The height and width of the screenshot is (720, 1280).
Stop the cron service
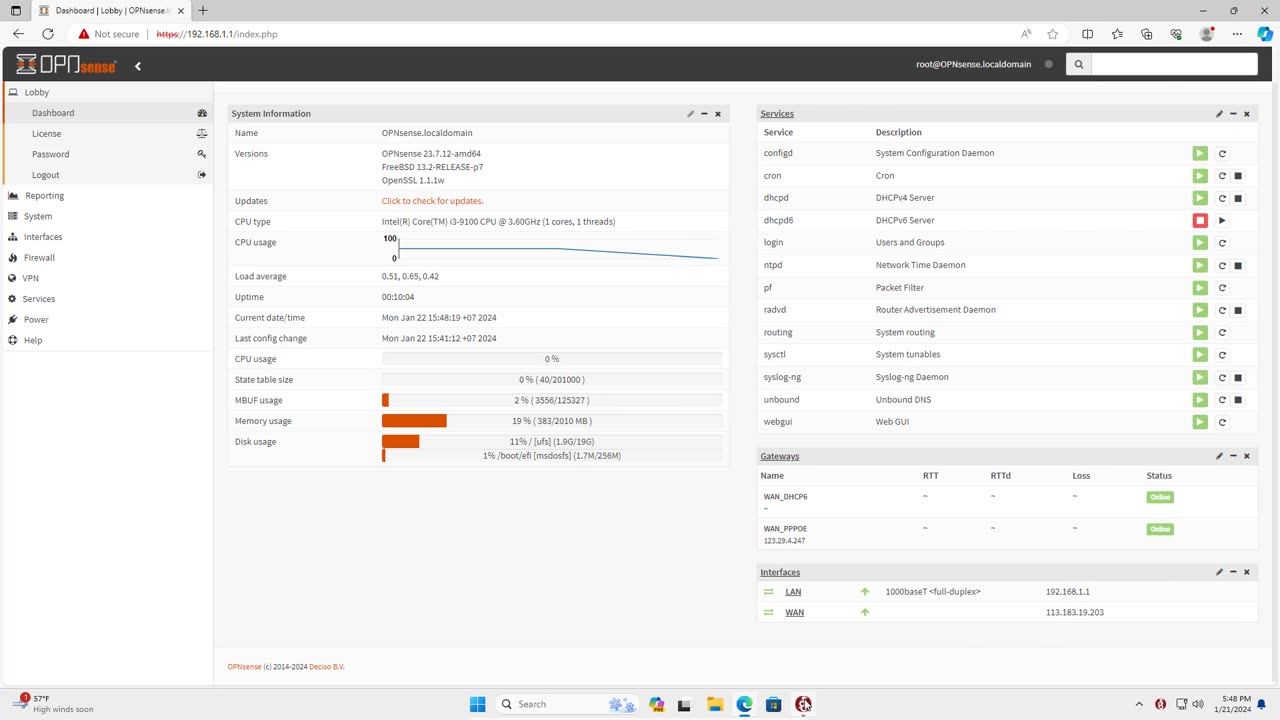tap(1238, 176)
